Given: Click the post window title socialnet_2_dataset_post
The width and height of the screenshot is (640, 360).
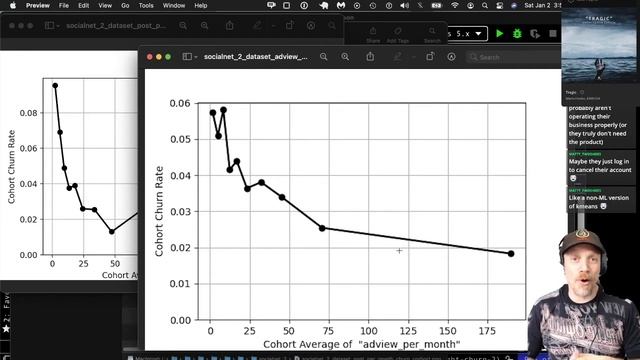Looking at the screenshot, I should (x=116, y=25).
